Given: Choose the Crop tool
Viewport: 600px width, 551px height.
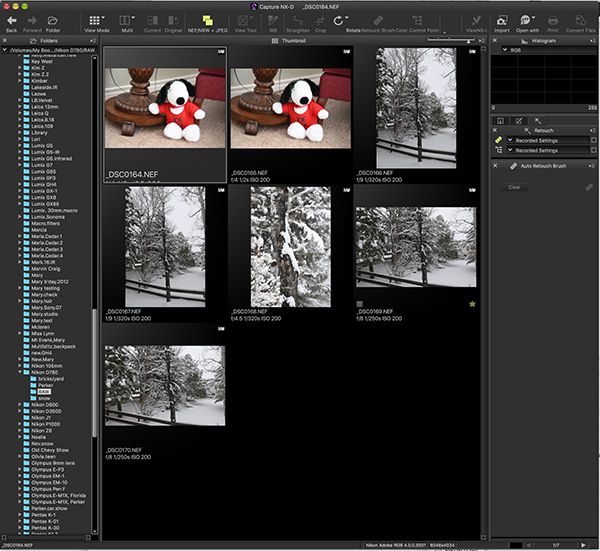Looking at the screenshot, I should [320, 21].
